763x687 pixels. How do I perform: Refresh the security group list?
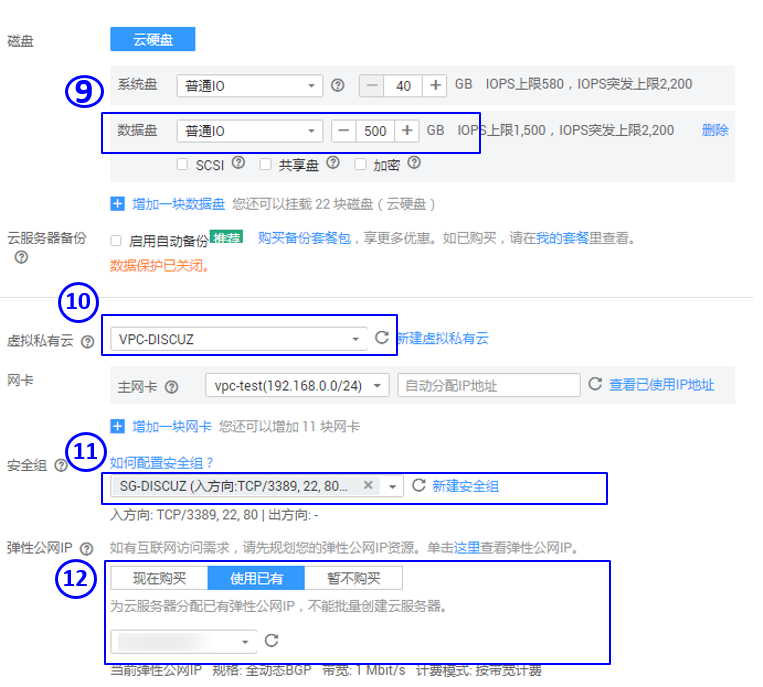point(418,486)
